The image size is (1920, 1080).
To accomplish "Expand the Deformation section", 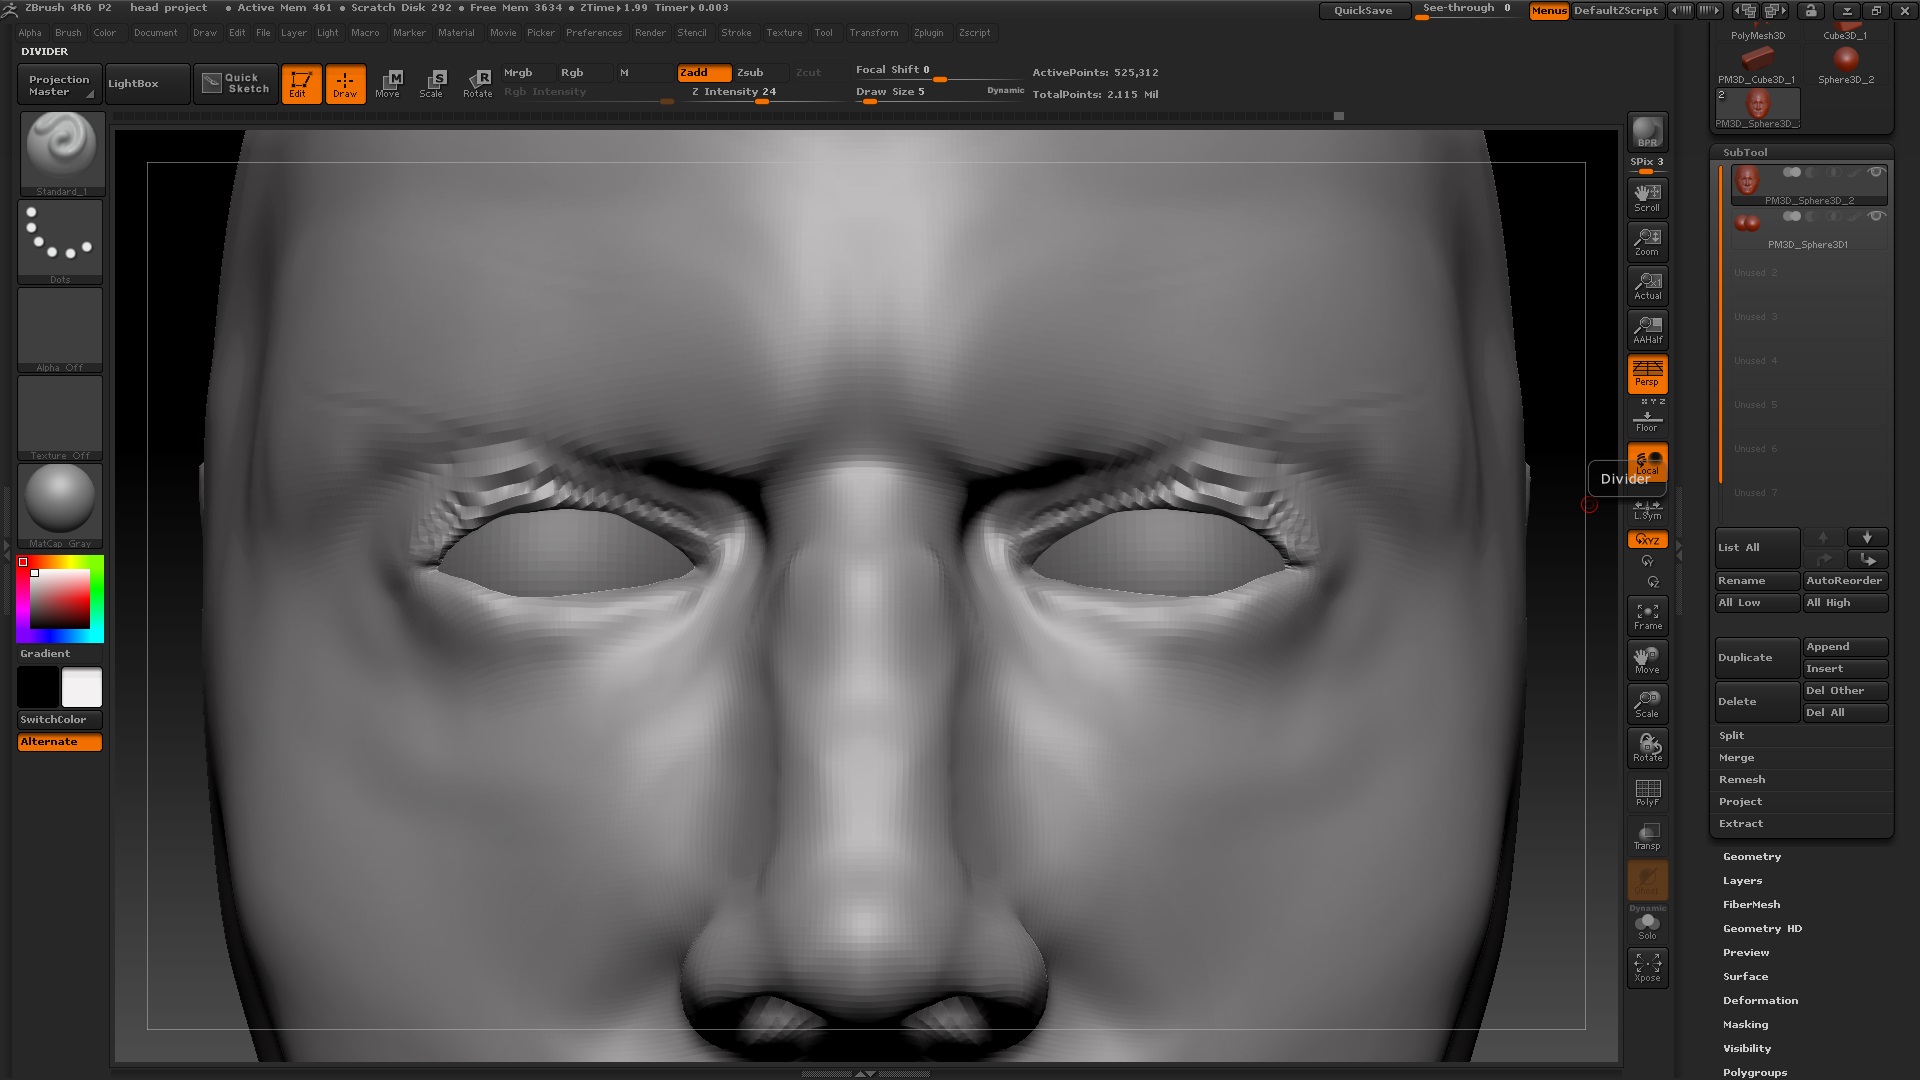I will (x=1760, y=1000).
